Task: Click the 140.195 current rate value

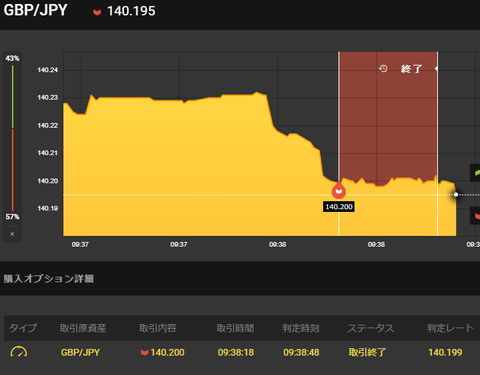Action: pyautogui.click(x=131, y=11)
